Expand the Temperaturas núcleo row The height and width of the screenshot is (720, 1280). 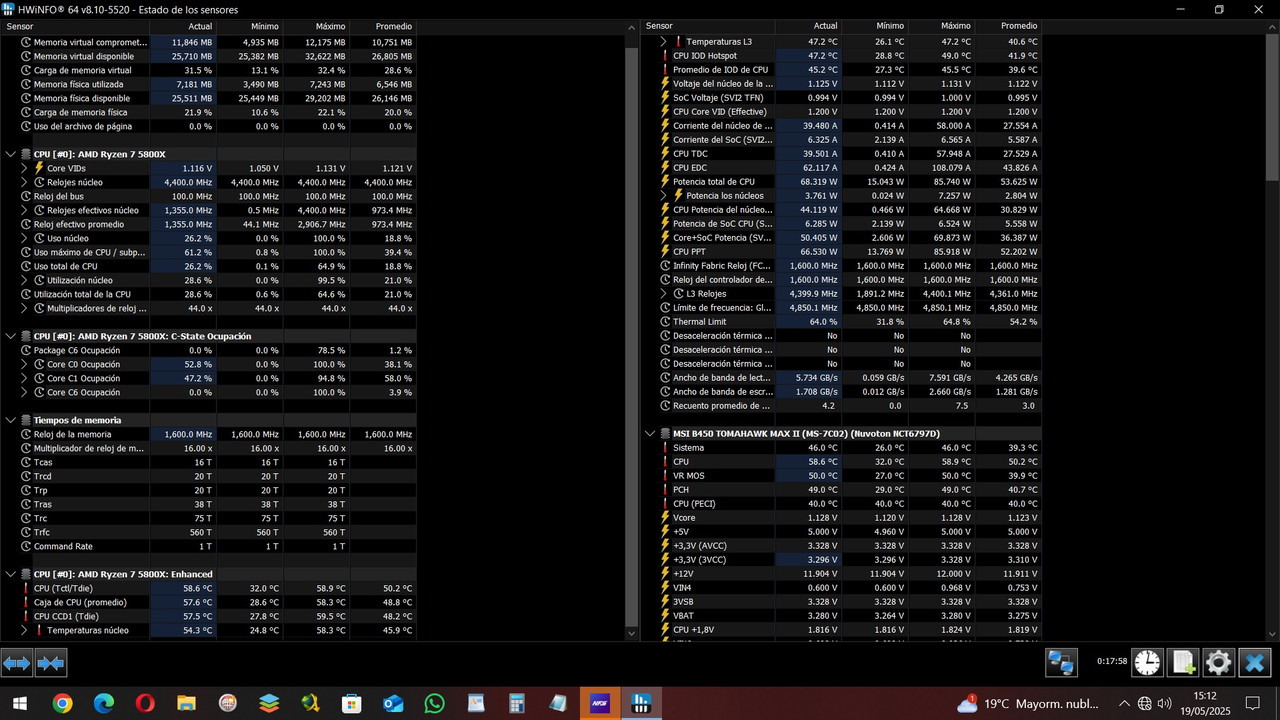coord(25,630)
